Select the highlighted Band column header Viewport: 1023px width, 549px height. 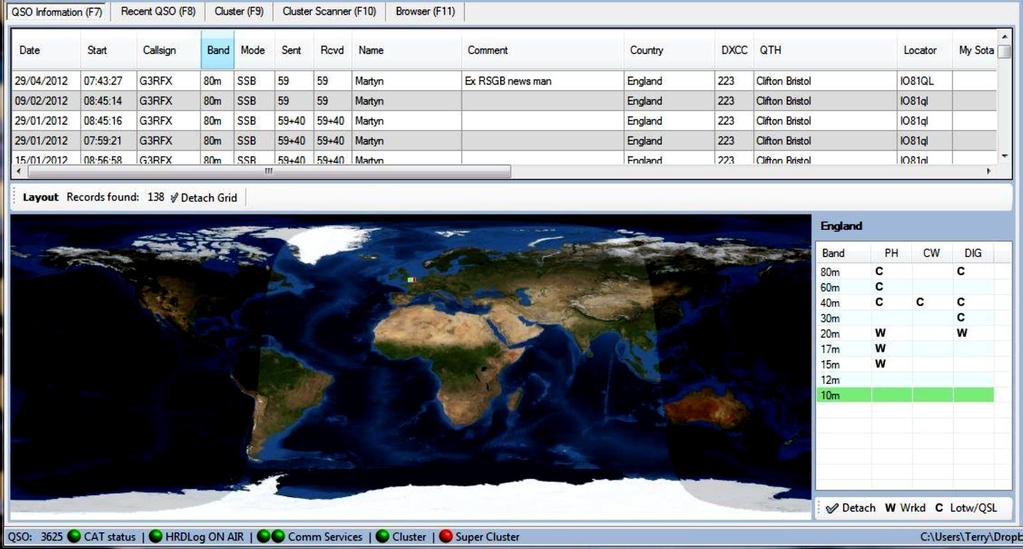tap(217, 50)
